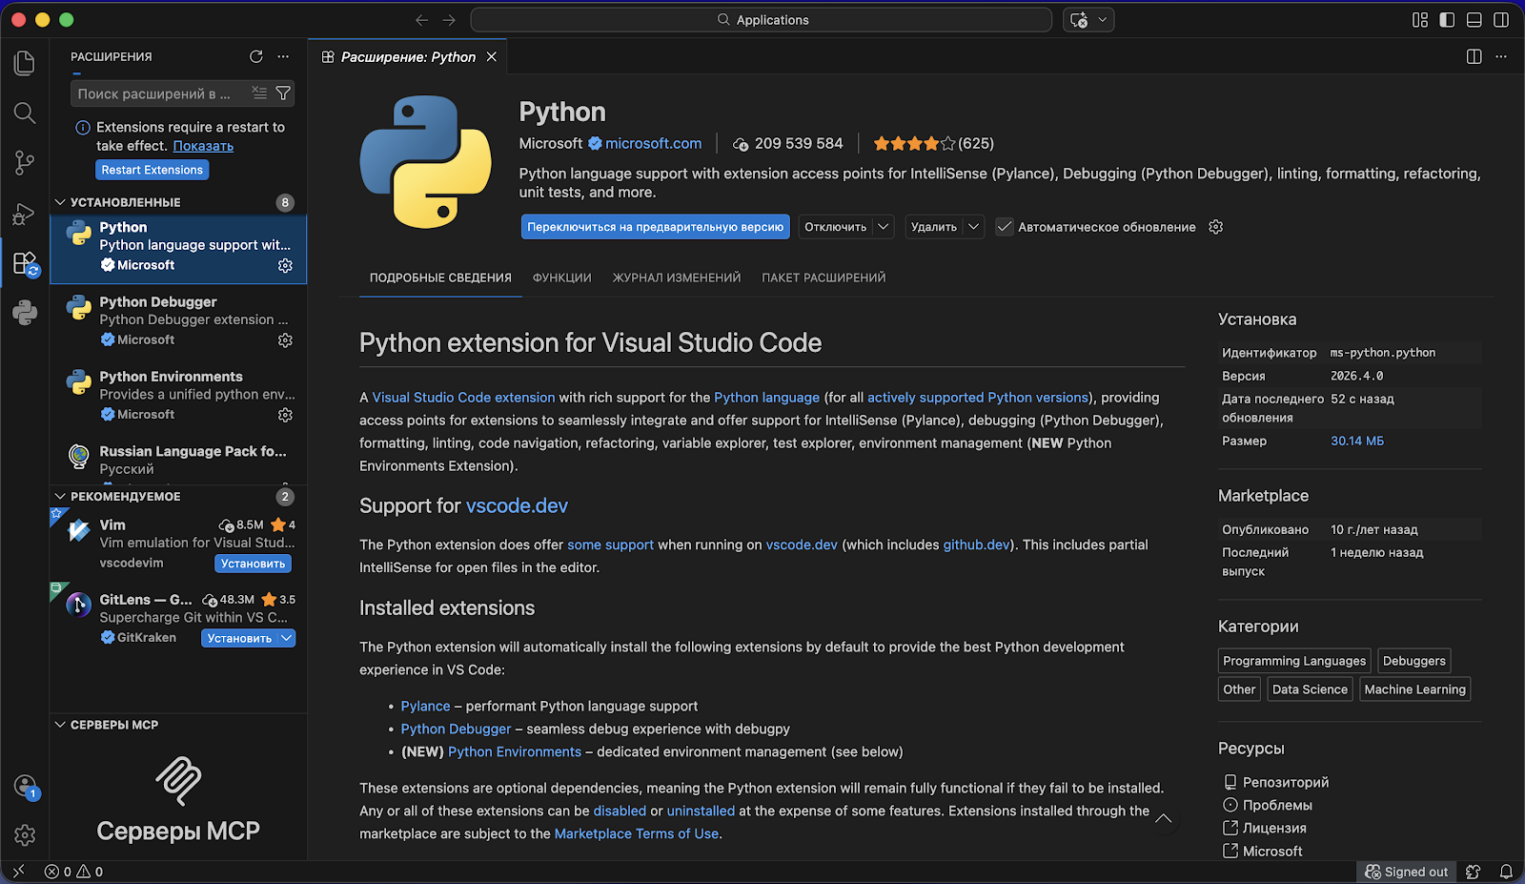Image resolution: width=1525 pixels, height=884 pixels.
Task: Switch to the ФУНКЦИИ tab
Action: [561, 277]
